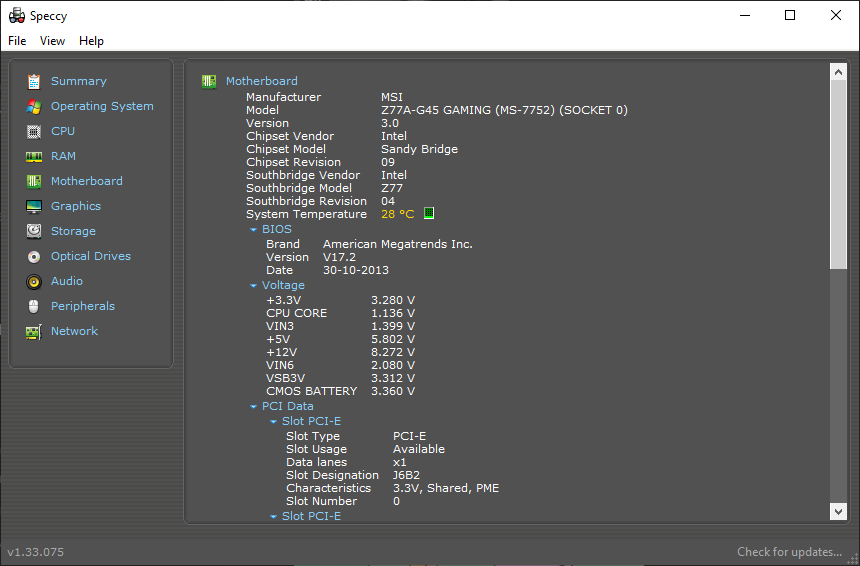Open the Peripherals section
860x566 pixels.
click(x=83, y=306)
